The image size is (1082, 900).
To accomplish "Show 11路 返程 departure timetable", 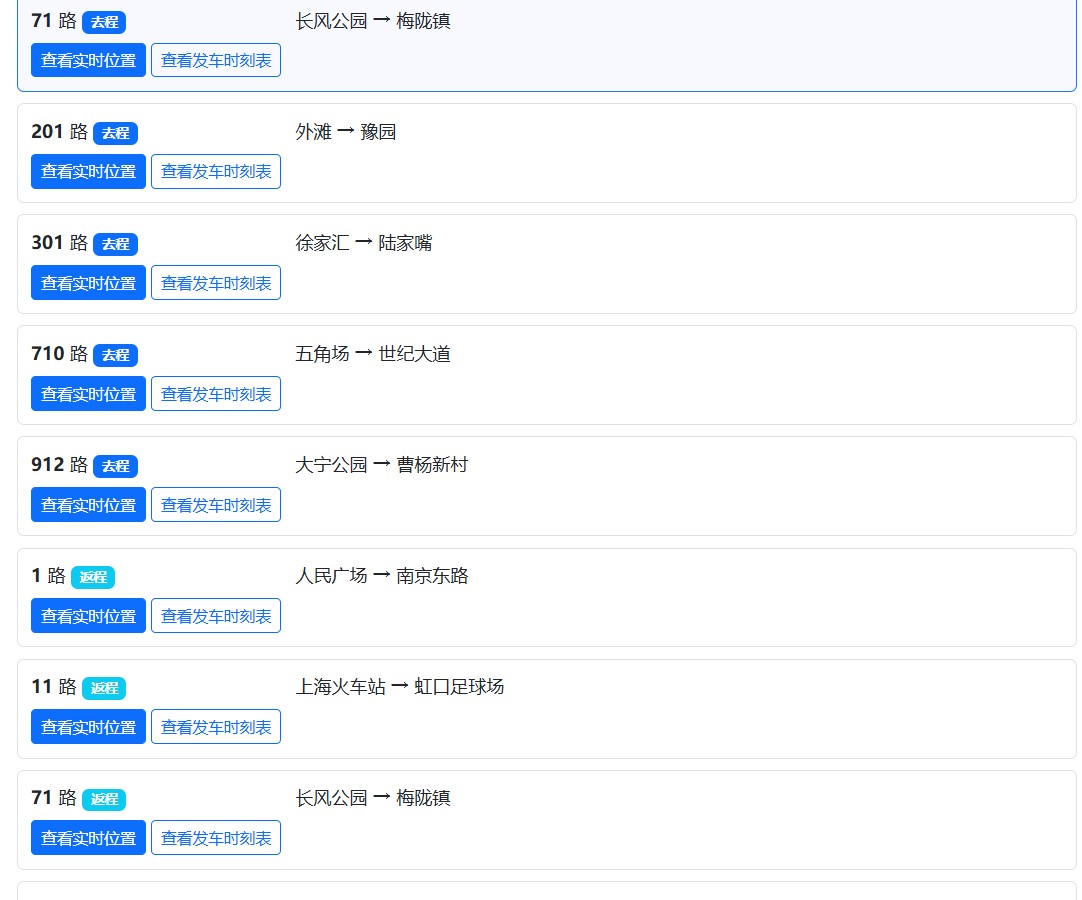I will [x=216, y=727].
